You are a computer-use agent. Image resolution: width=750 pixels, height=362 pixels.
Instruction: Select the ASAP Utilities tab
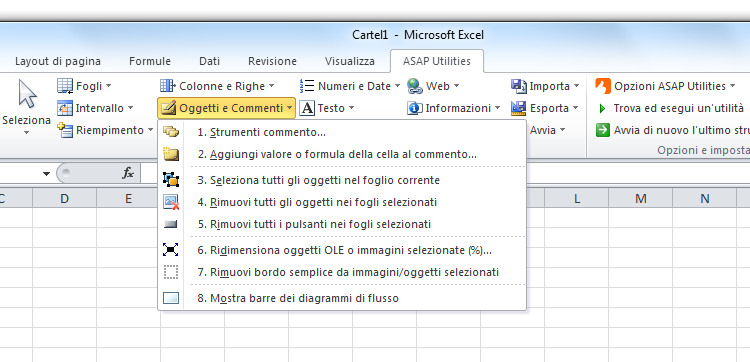tap(437, 61)
